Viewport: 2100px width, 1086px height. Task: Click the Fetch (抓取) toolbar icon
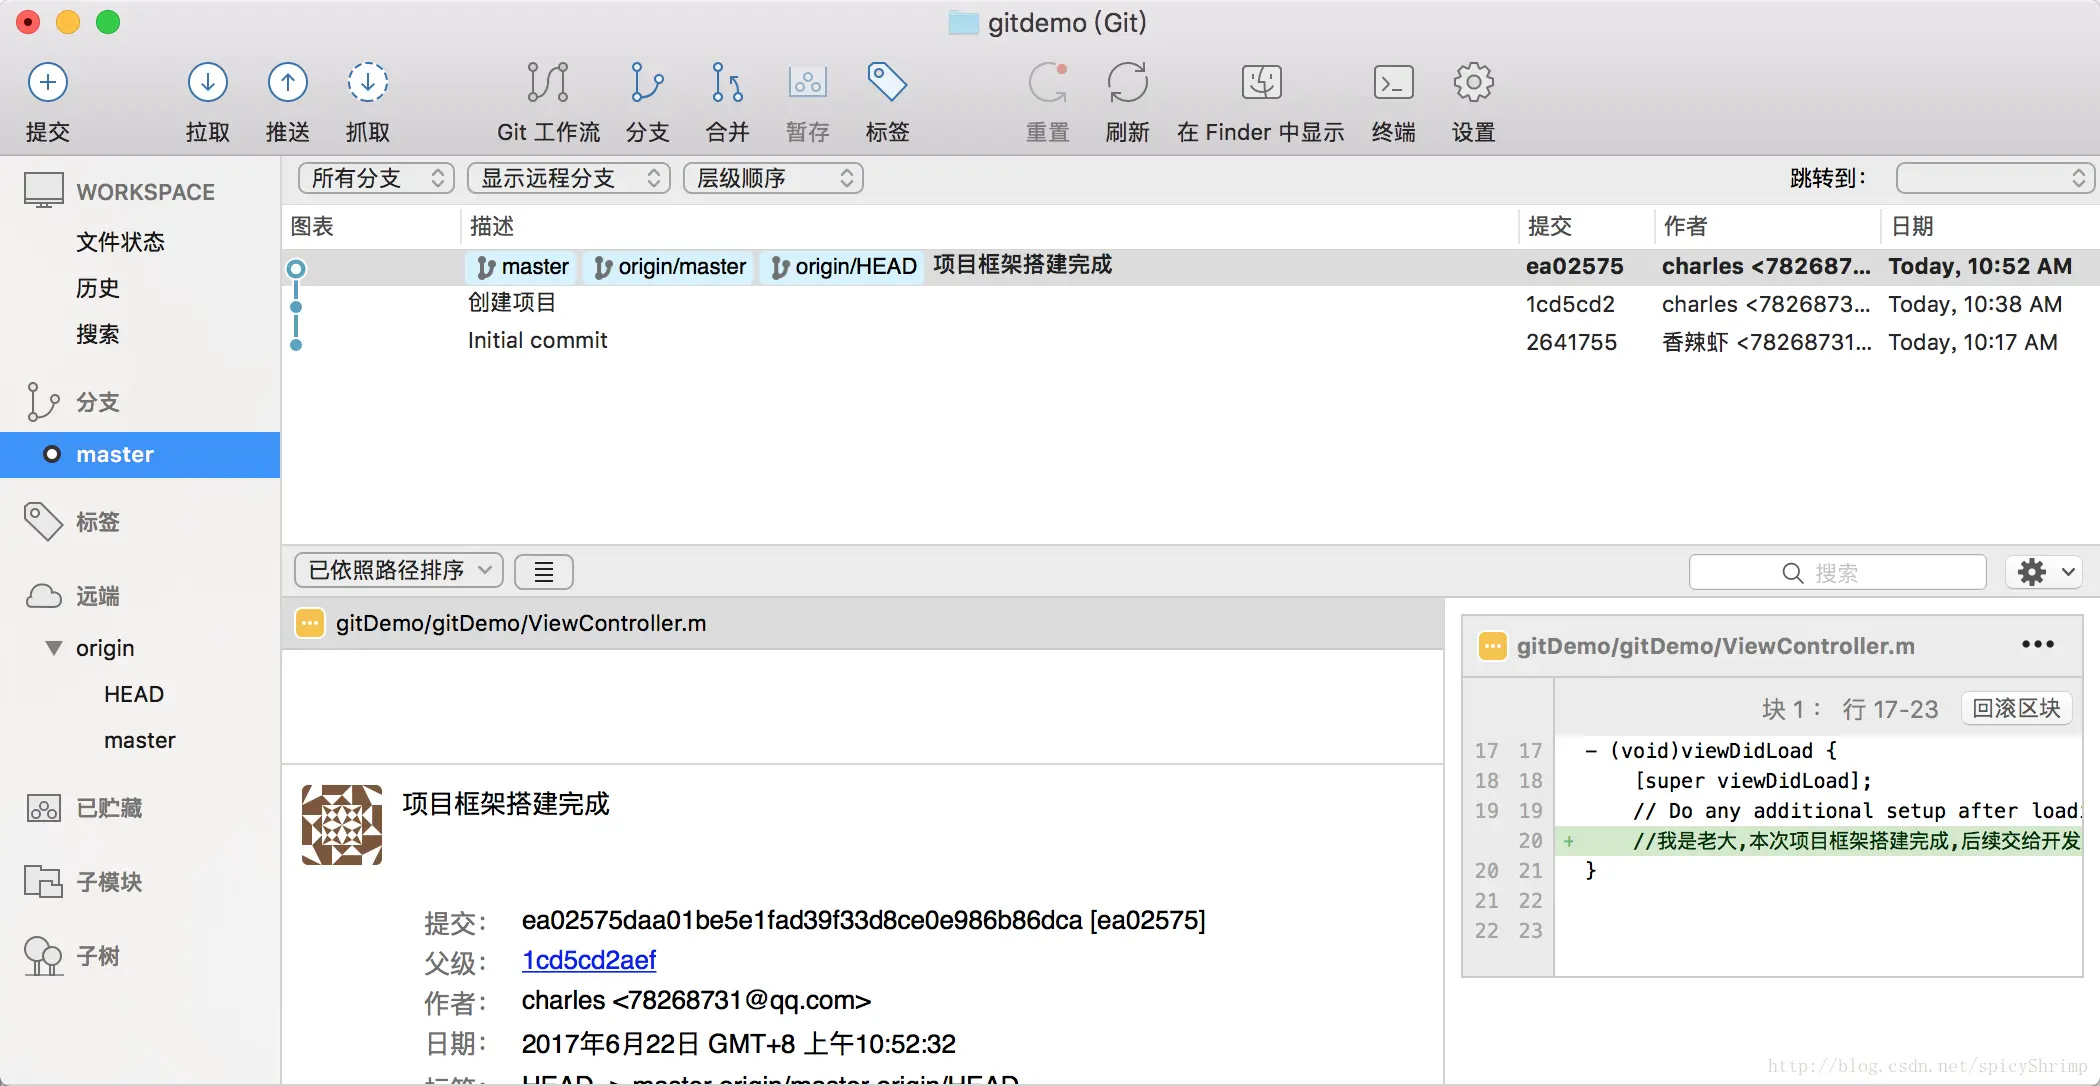[367, 83]
